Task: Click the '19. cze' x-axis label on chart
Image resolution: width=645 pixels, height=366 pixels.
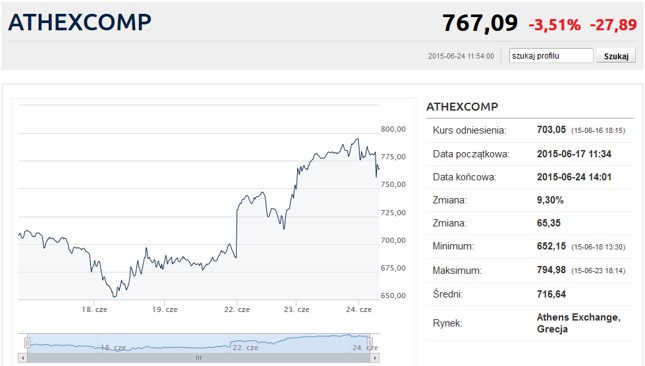Action: coord(165,309)
